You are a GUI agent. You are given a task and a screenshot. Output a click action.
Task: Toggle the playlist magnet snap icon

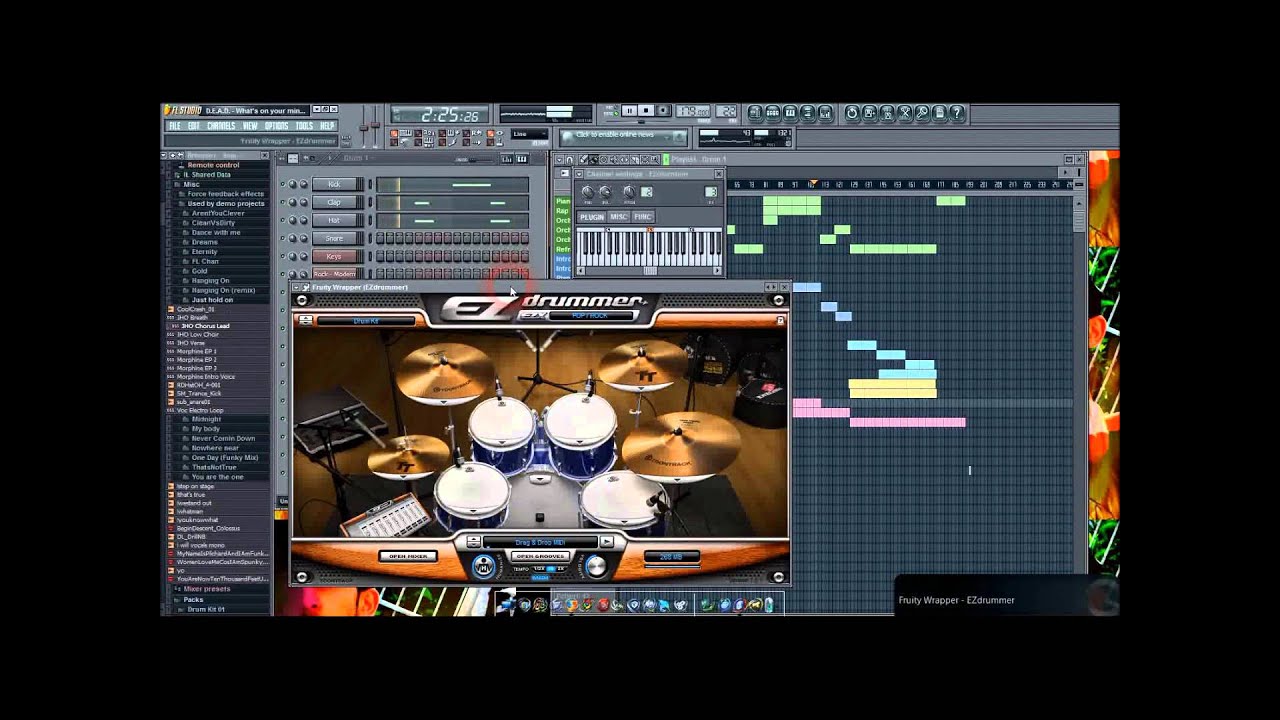(x=570, y=159)
